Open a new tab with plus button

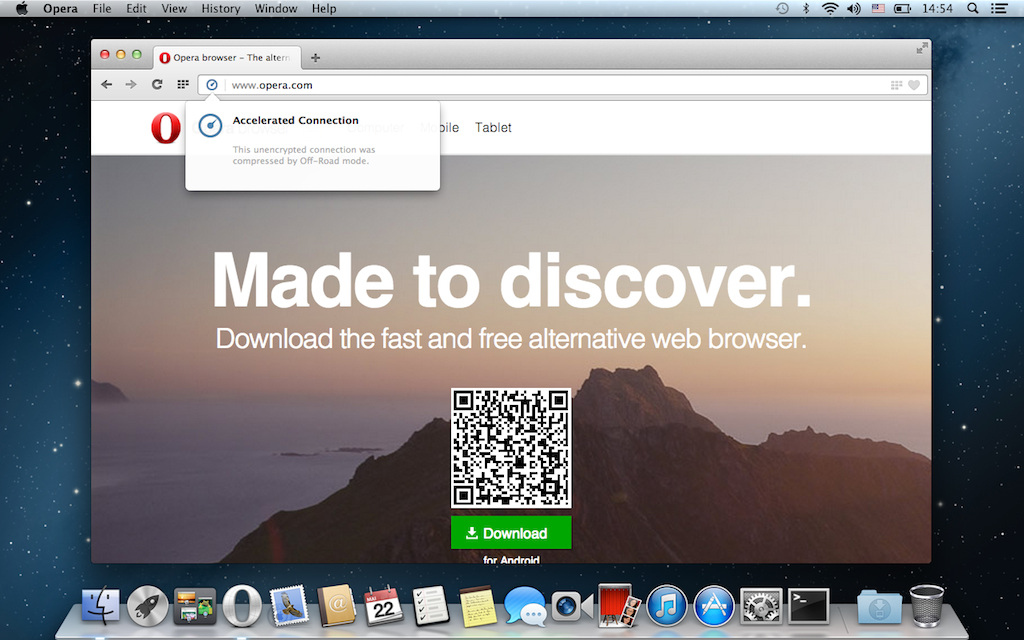pyautogui.click(x=316, y=58)
